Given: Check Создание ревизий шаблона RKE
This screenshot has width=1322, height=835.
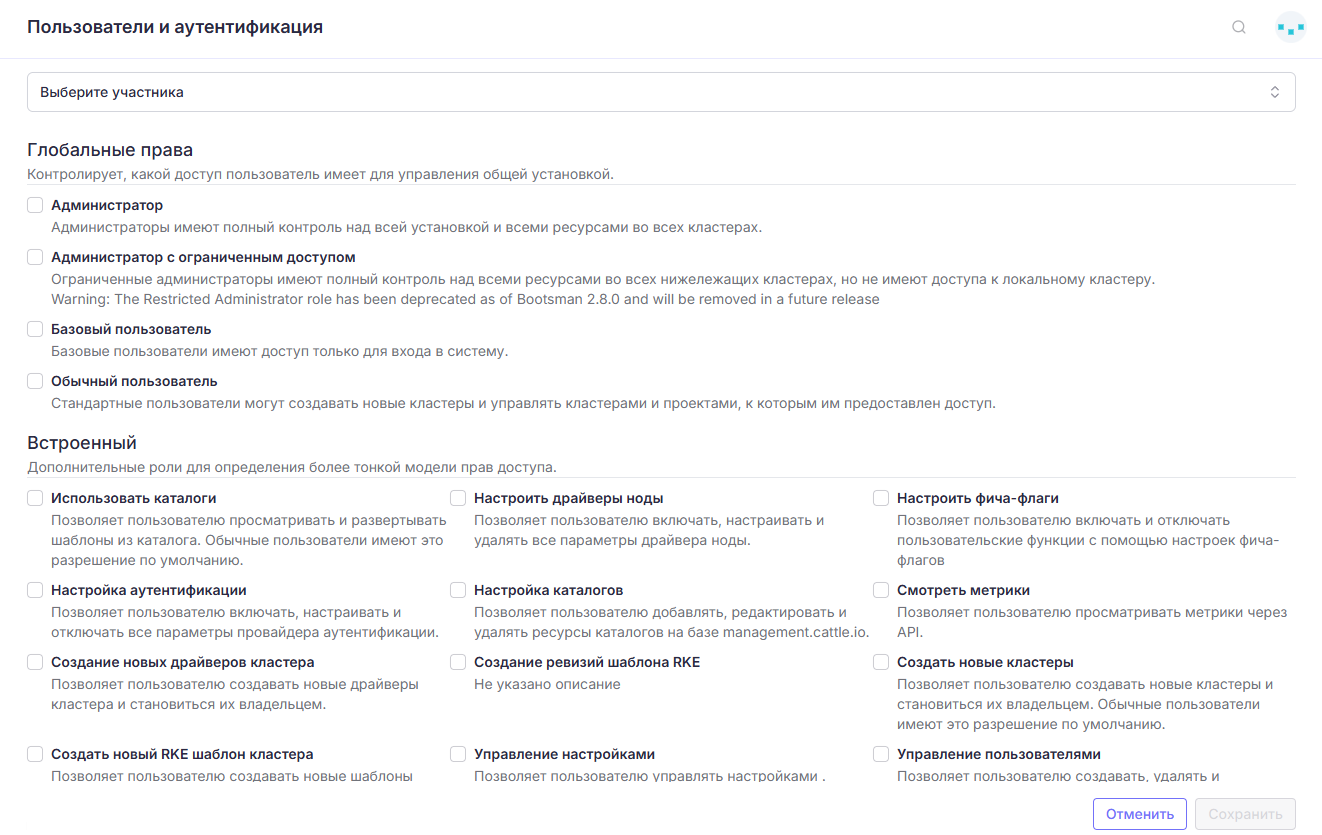Looking at the screenshot, I should tap(458, 662).
